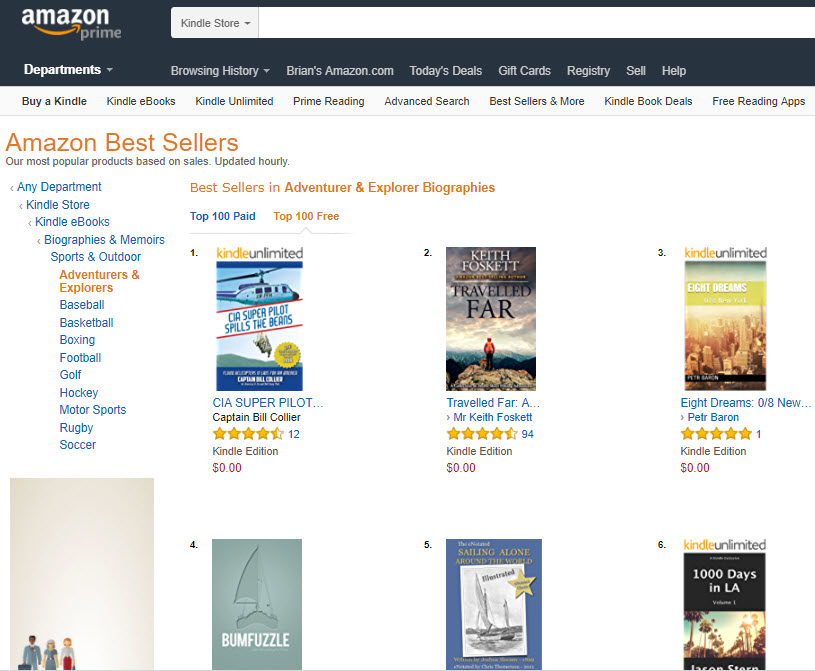Viewport: 815px width, 671px height.
Task: View the 94 reviews for Travelled Far
Action: (x=528, y=435)
